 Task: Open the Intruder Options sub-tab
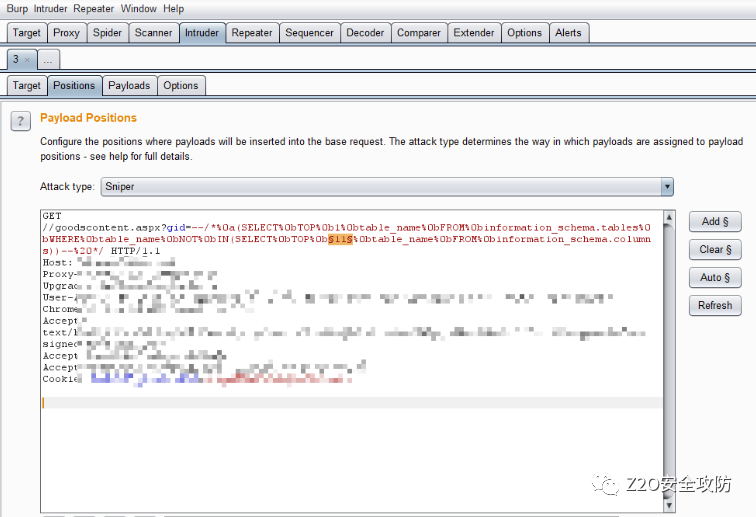click(181, 85)
